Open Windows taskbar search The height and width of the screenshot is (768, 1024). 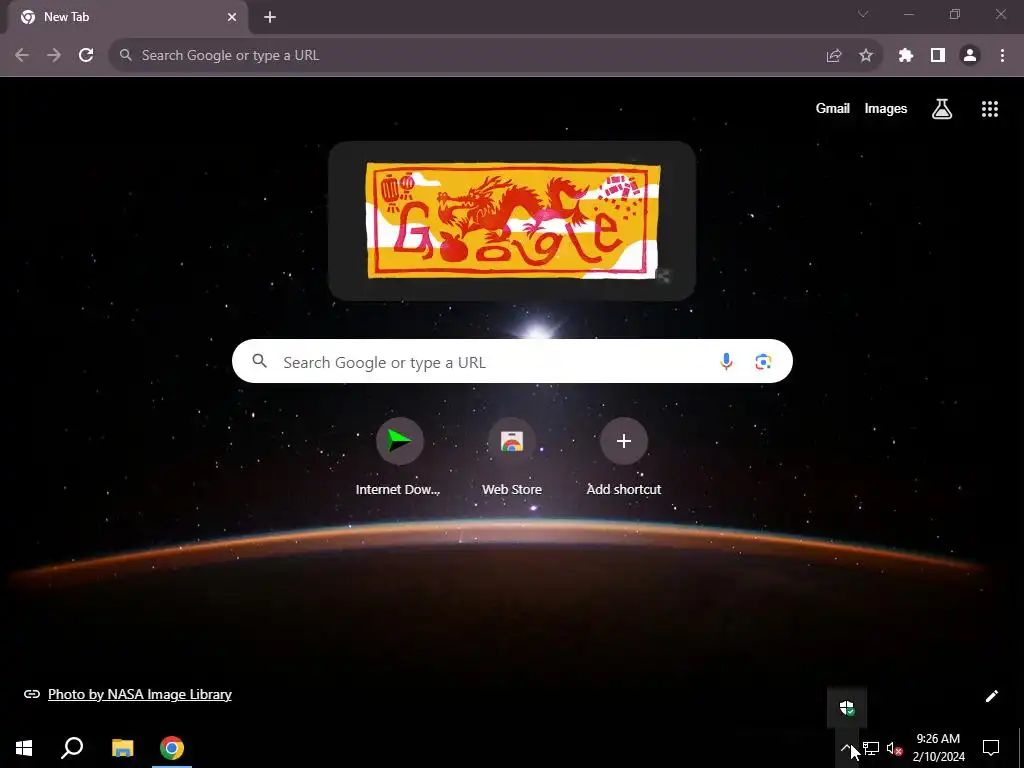[x=72, y=748]
